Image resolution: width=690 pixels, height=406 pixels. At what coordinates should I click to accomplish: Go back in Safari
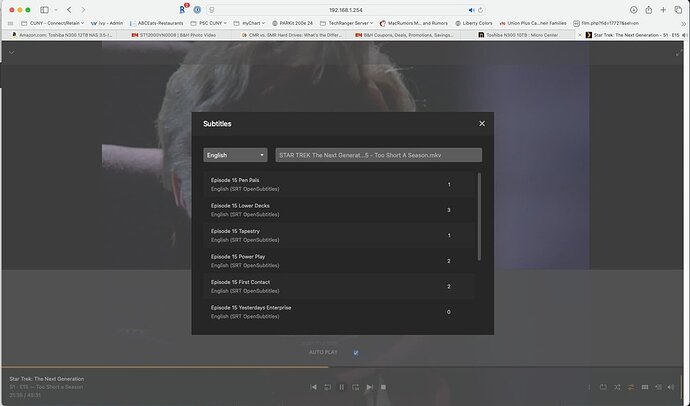click(x=69, y=10)
